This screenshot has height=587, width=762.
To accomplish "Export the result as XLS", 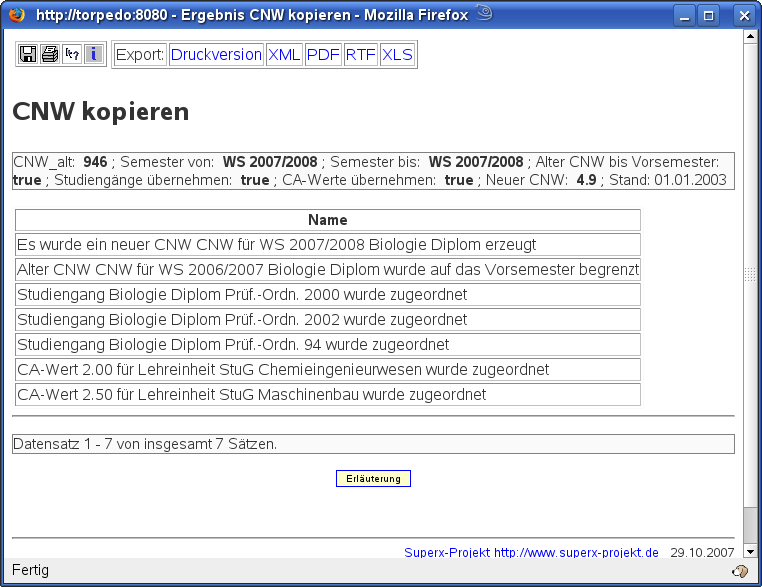I will (x=397, y=54).
